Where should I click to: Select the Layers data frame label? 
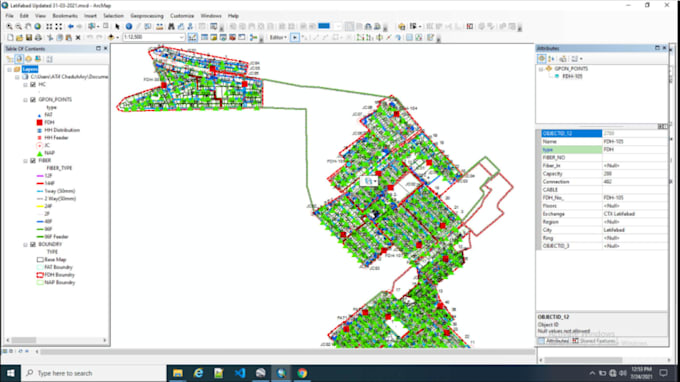click(30, 69)
